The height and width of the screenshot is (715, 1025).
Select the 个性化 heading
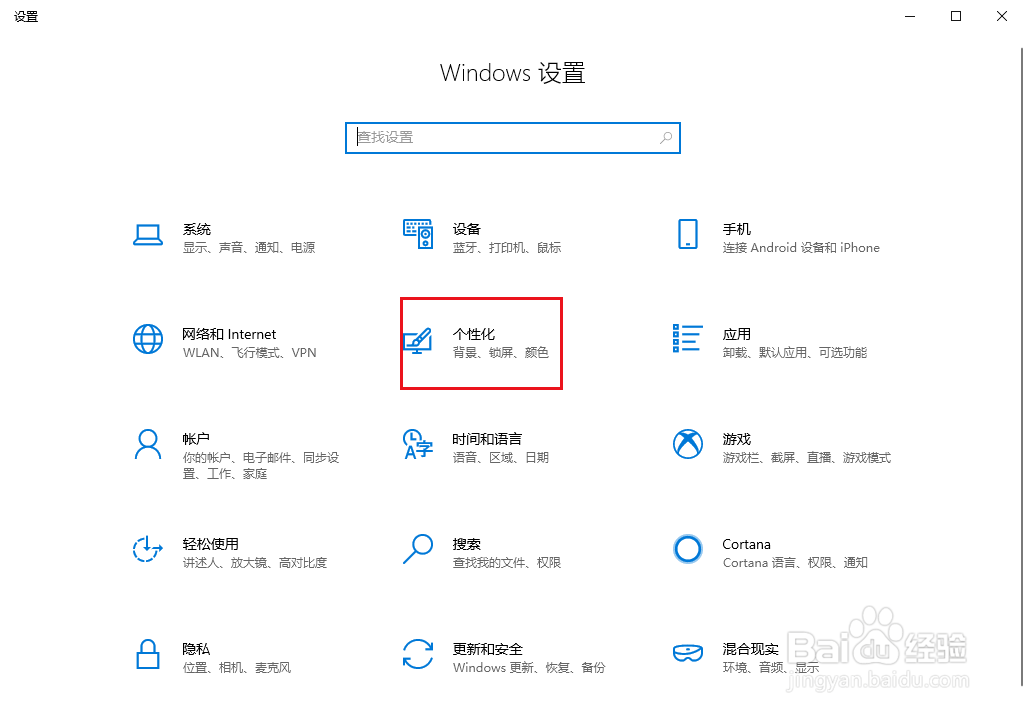[x=474, y=334]
